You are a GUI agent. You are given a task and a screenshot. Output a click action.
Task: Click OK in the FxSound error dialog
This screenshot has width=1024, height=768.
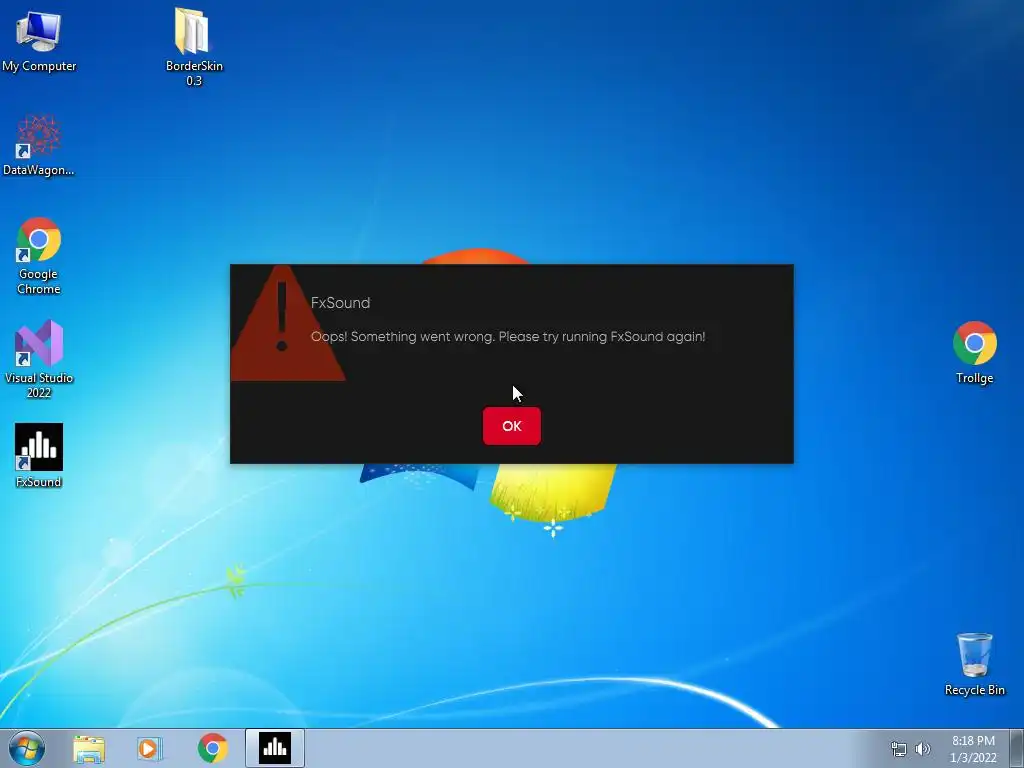tap(511, 426)
